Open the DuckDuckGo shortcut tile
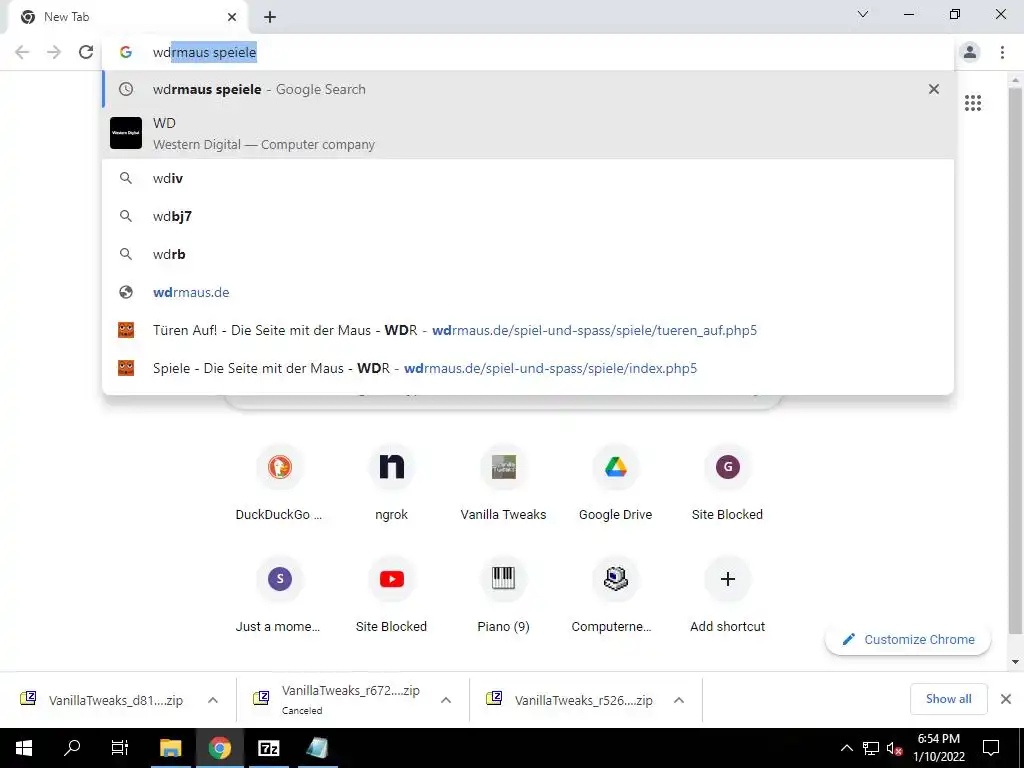 [x=280, y=483]
